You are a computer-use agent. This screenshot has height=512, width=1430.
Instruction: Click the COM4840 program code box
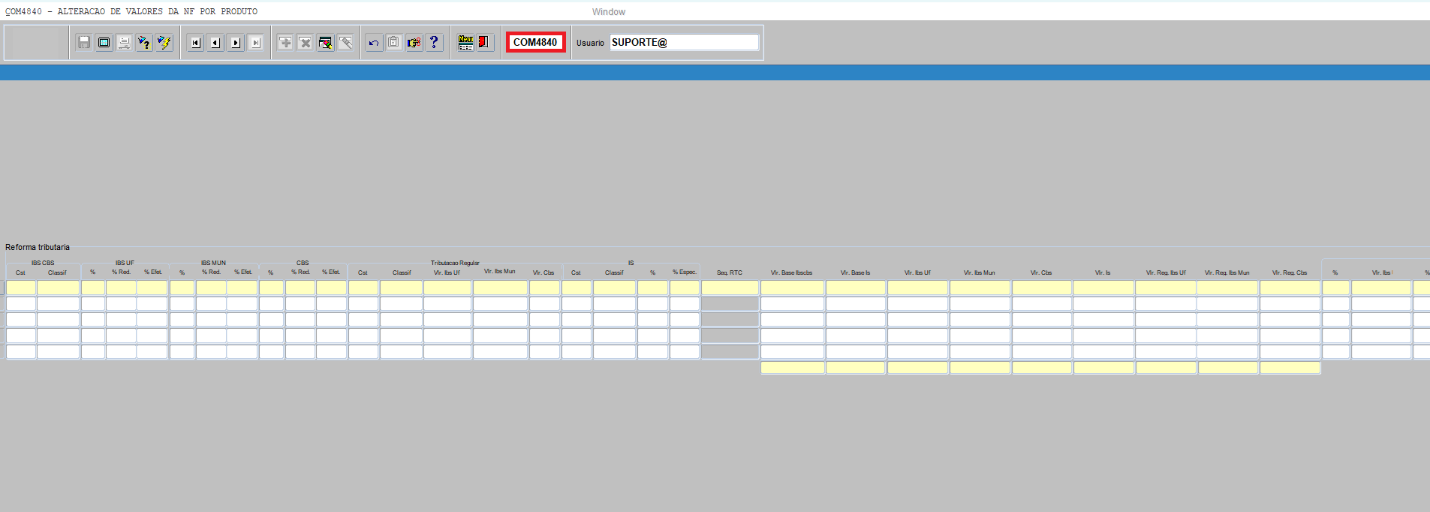[x=535, y=42]
